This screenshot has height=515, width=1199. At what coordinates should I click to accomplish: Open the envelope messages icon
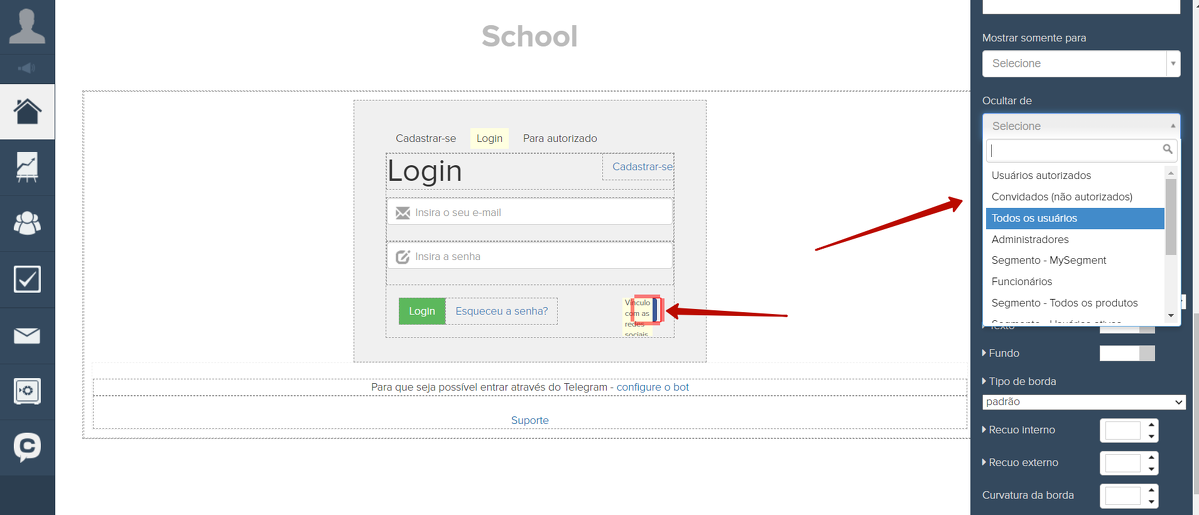pyautogui.click(x=27, y=335)
